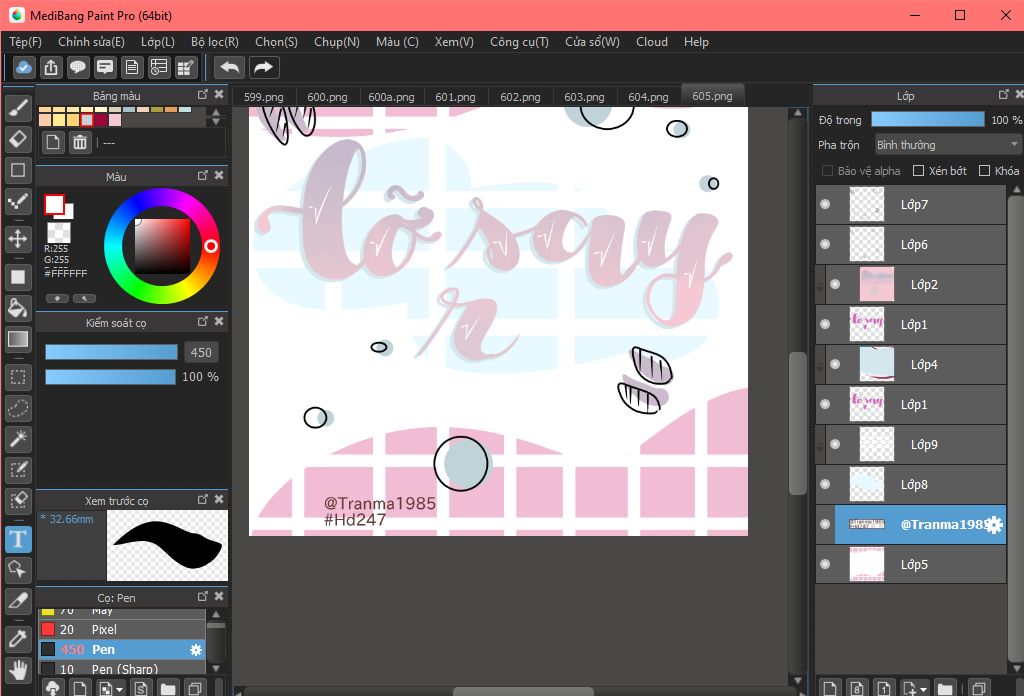This screenshot has width=1024, height=696.
Task: Toggle visibility of Lớp6 layer
Action: point(825,244)
